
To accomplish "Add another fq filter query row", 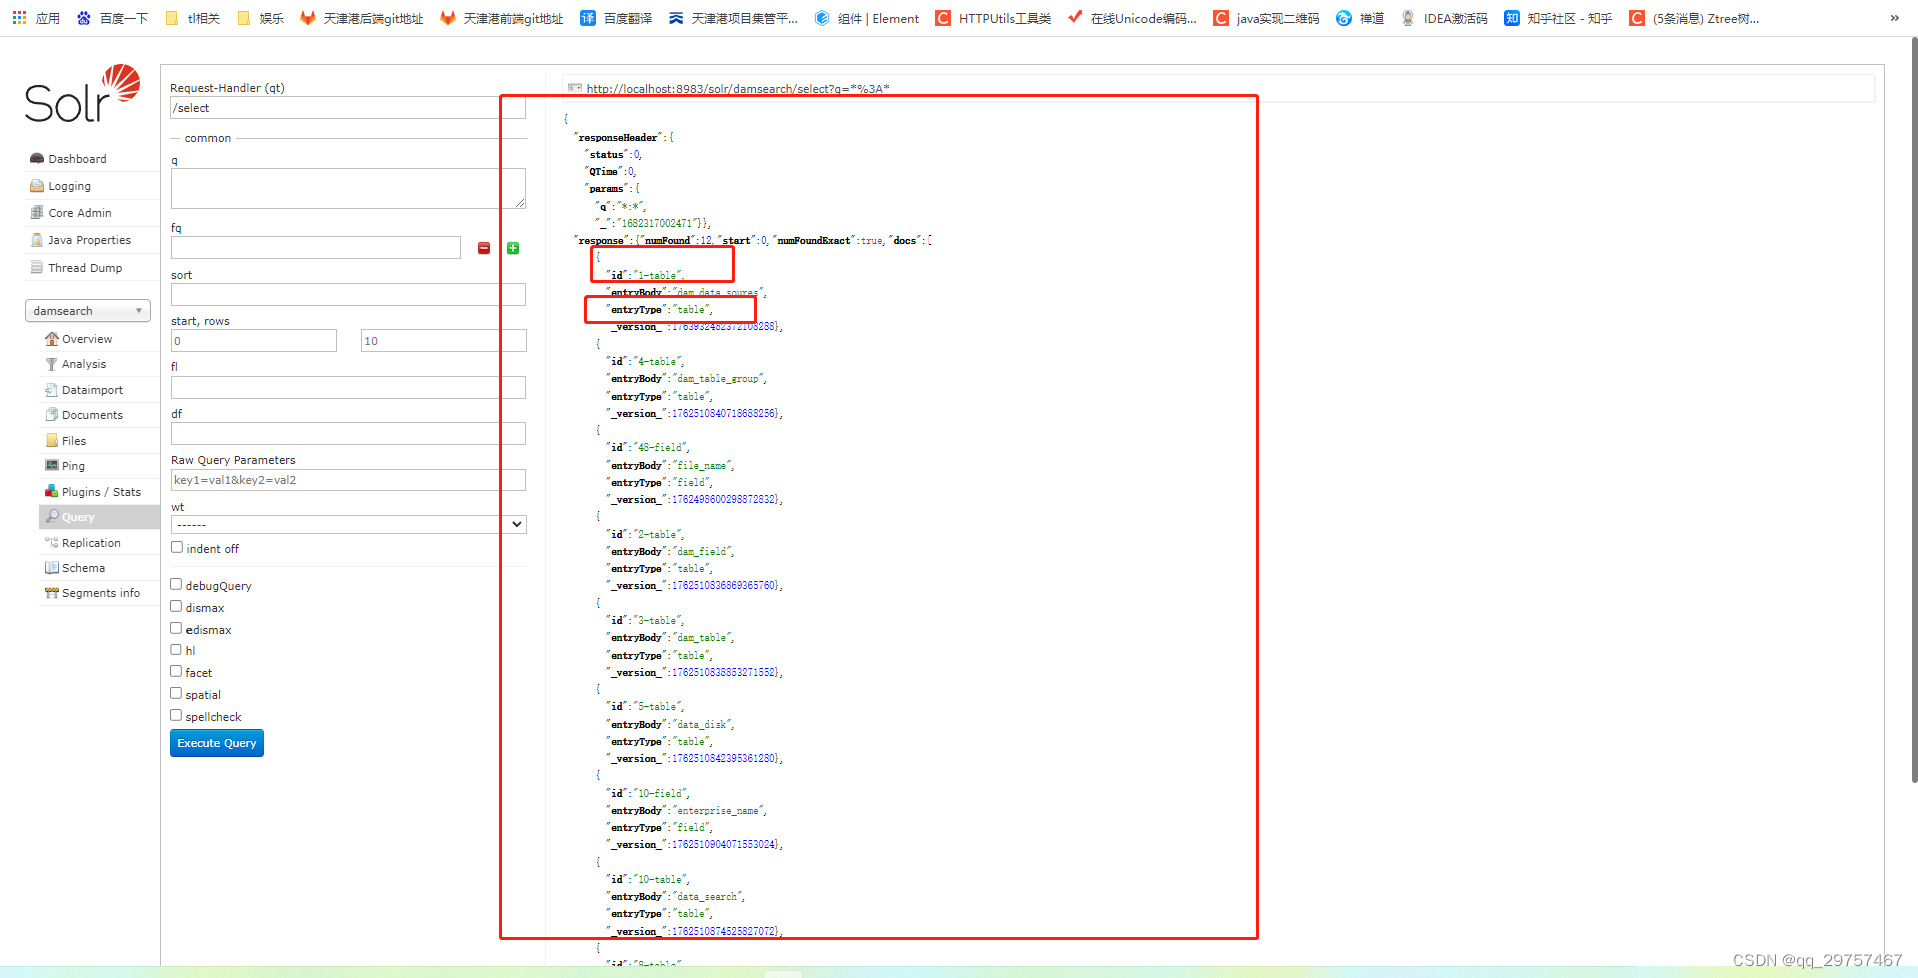I will pyautogui.click(x=513, y=247).
